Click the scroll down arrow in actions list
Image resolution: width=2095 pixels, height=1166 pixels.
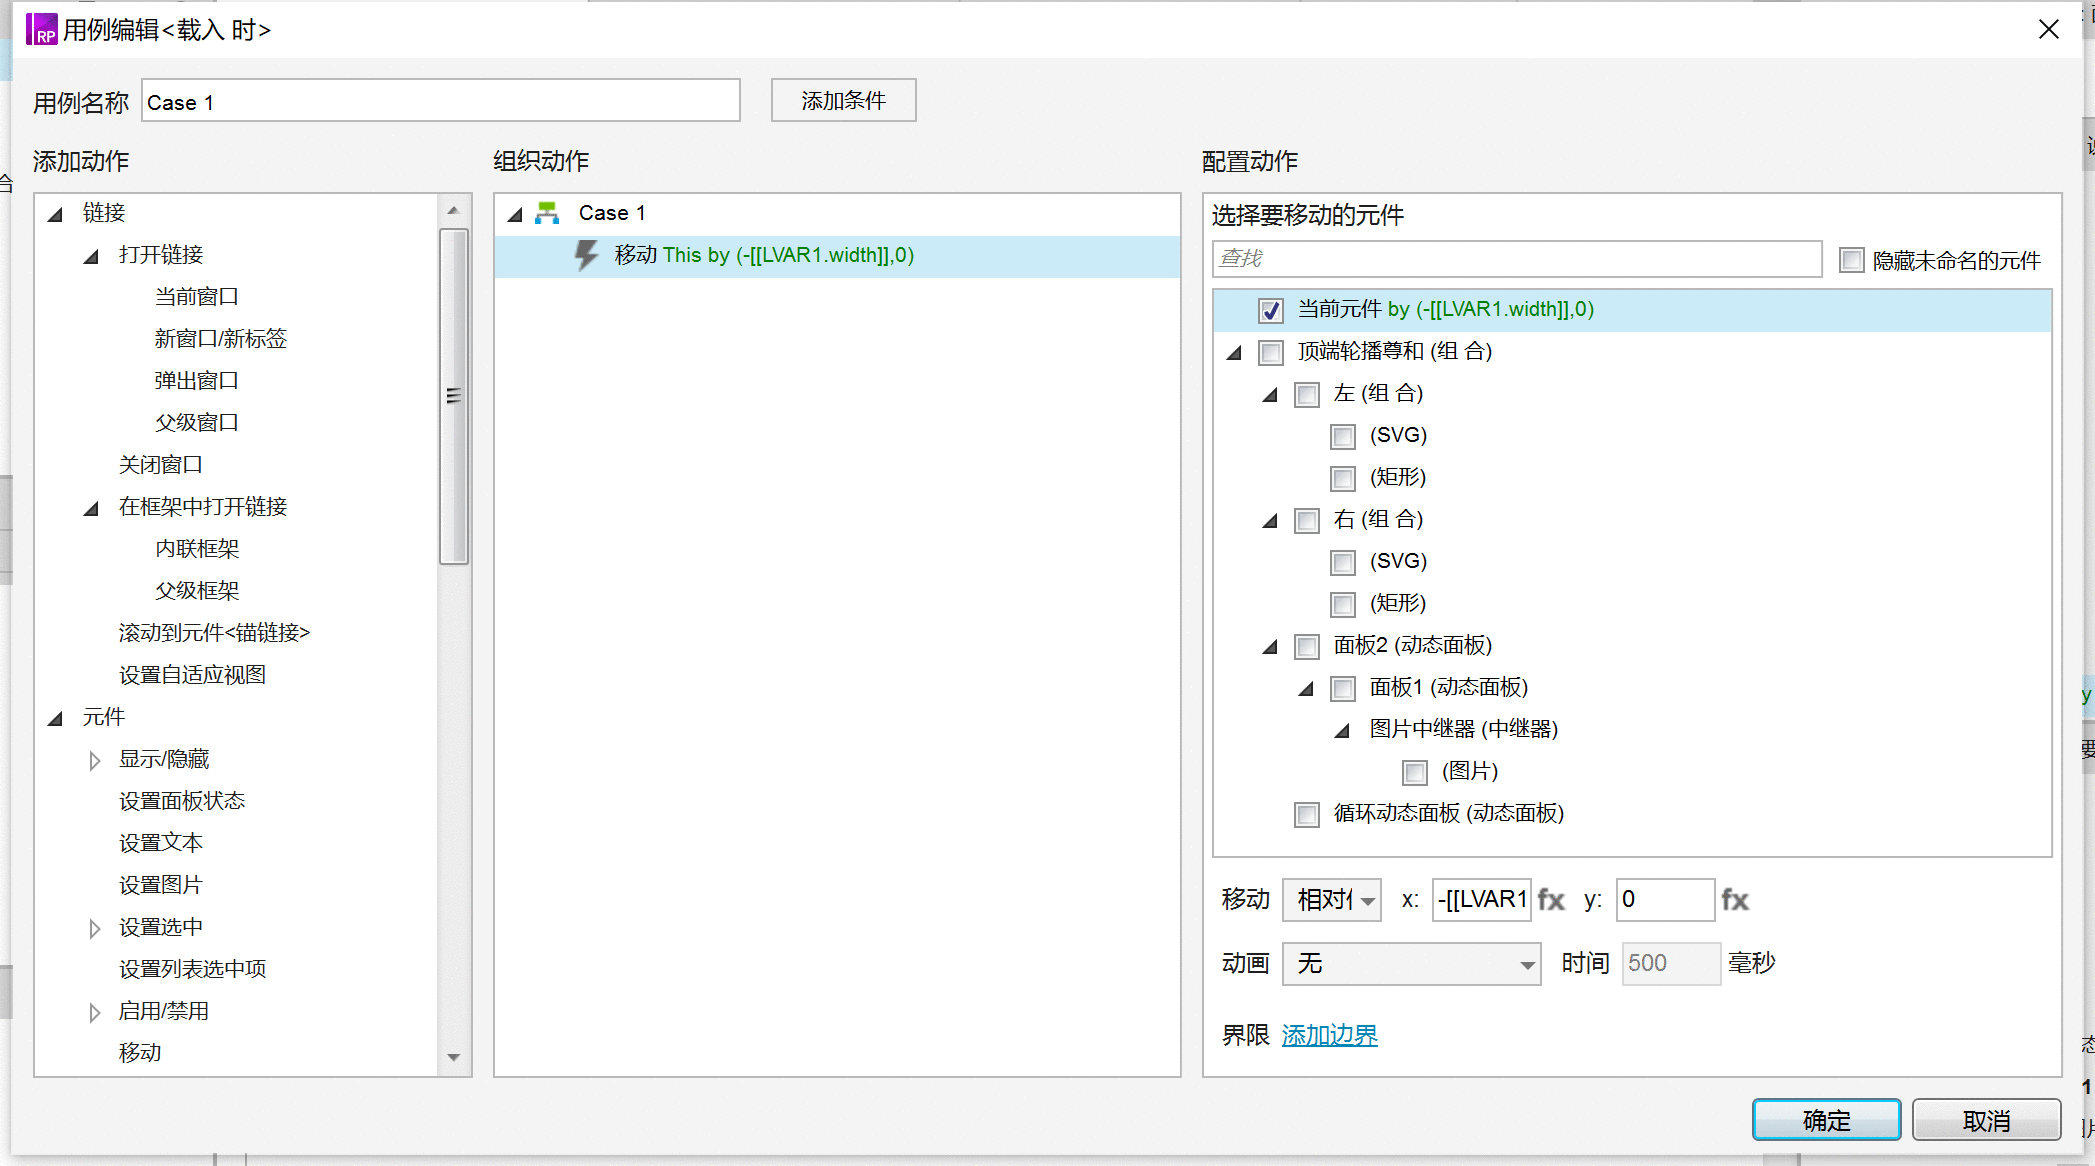coord(453,1057)
